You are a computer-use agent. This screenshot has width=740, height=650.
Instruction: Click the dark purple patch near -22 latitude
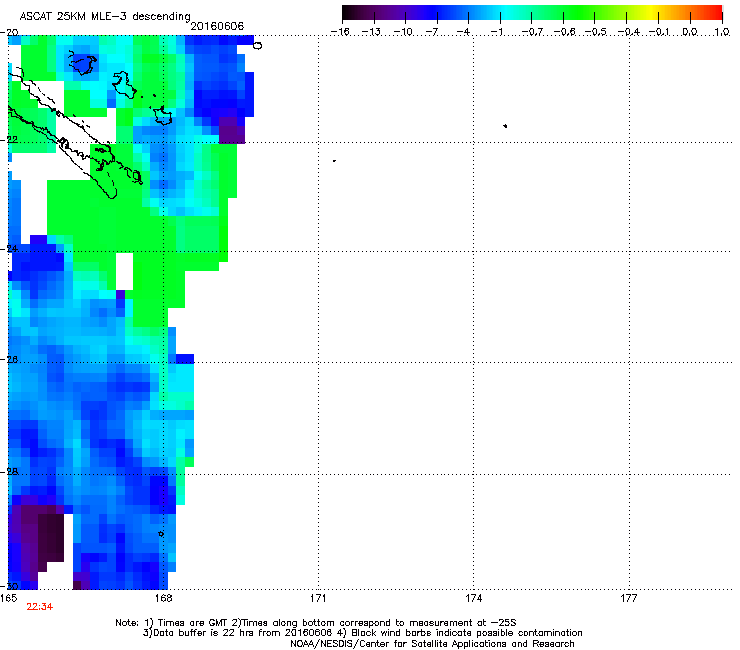click(x=232, y=130)
